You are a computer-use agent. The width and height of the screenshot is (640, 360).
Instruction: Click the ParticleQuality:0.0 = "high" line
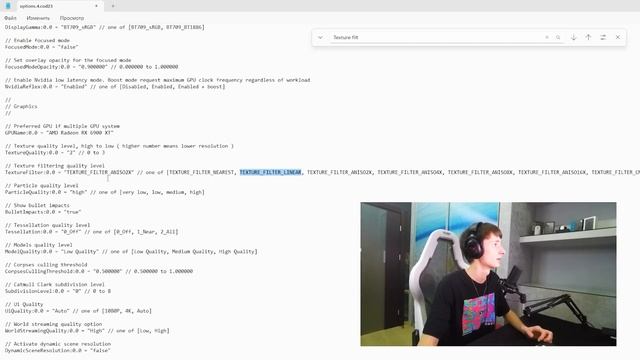coord(104,192)
